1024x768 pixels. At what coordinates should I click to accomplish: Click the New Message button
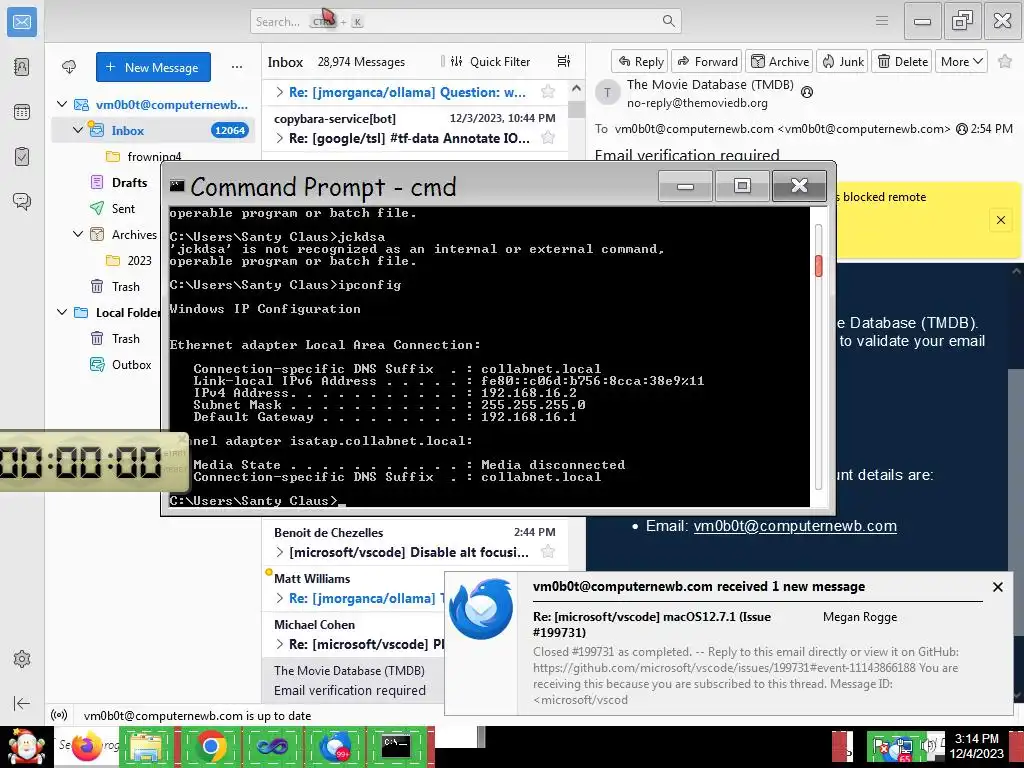tap(153, 67)
